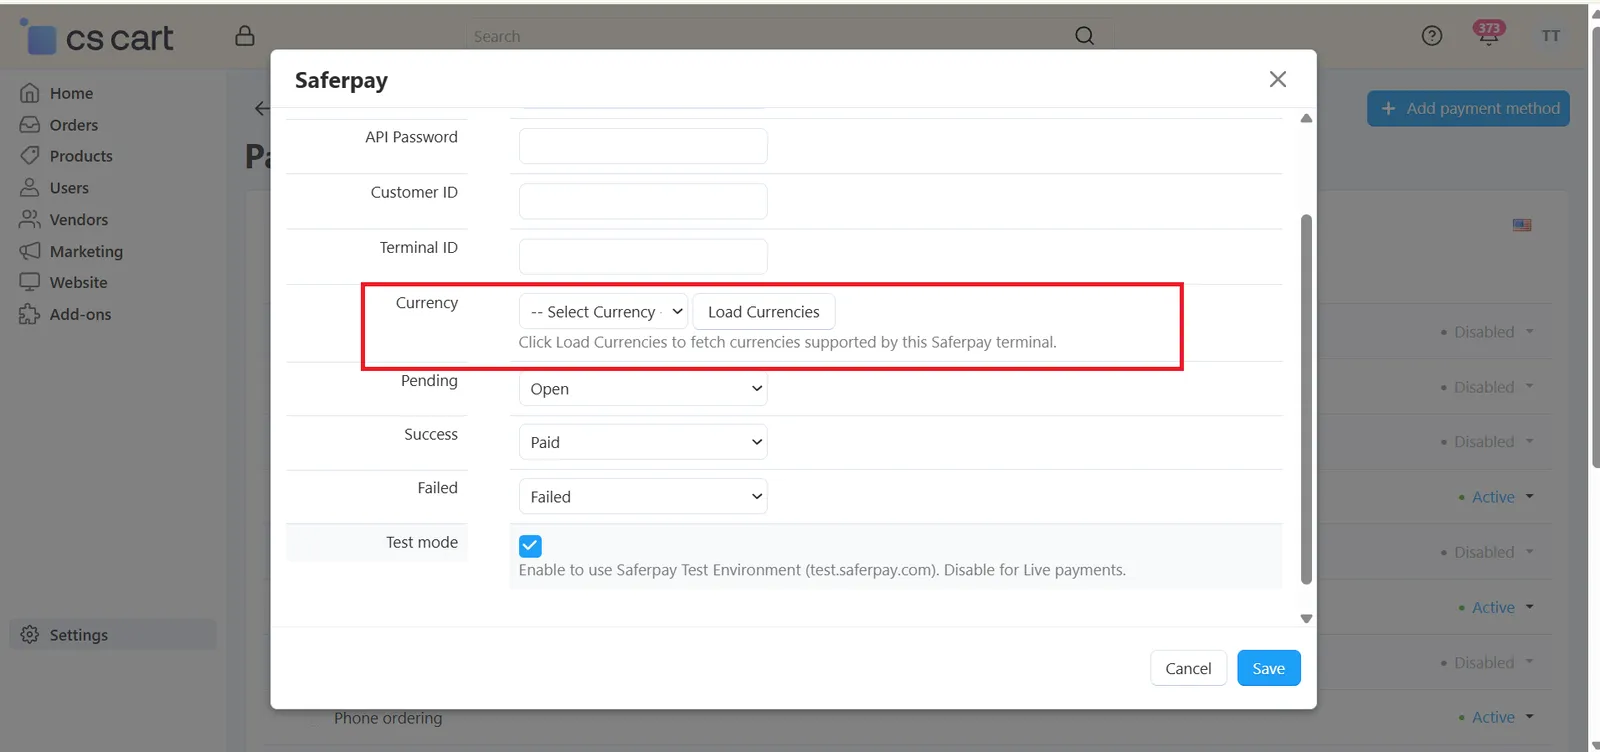Open the Failed status dropdown

pos(643,496)
